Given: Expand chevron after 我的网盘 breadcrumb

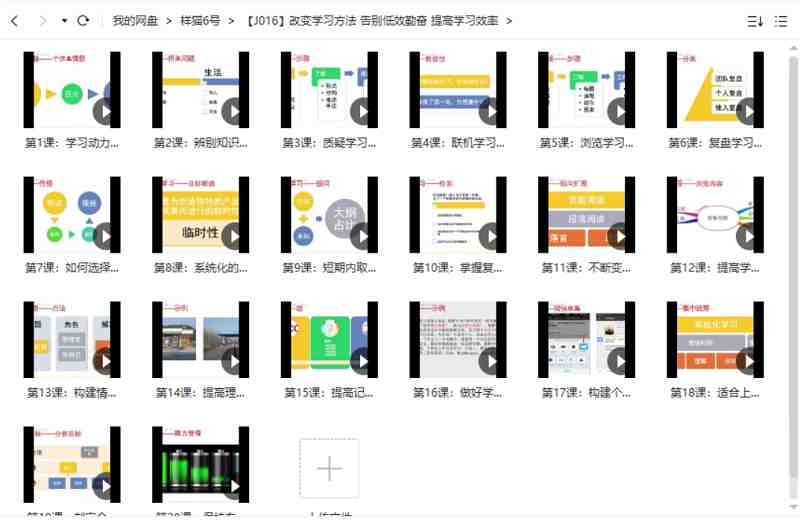Looking at the screenshot, I should click(x=167, y=20).
